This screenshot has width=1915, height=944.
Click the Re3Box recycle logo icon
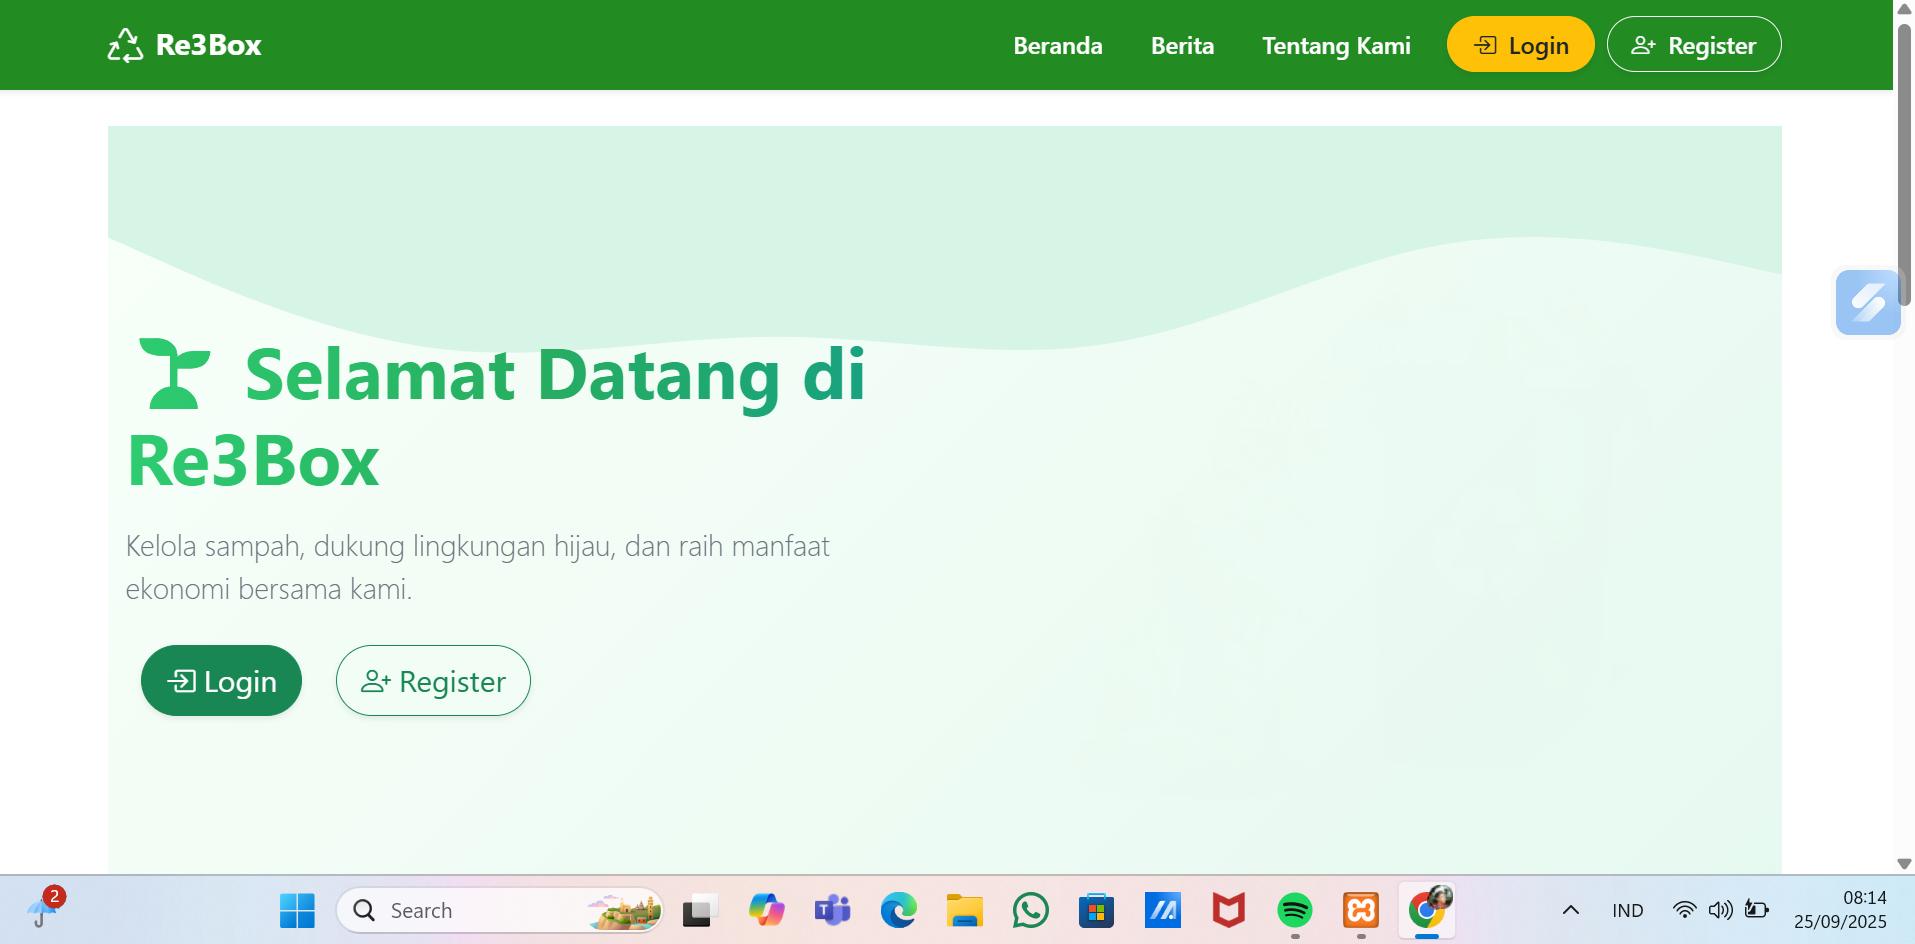pyautogui.click(x=125, y=45)
